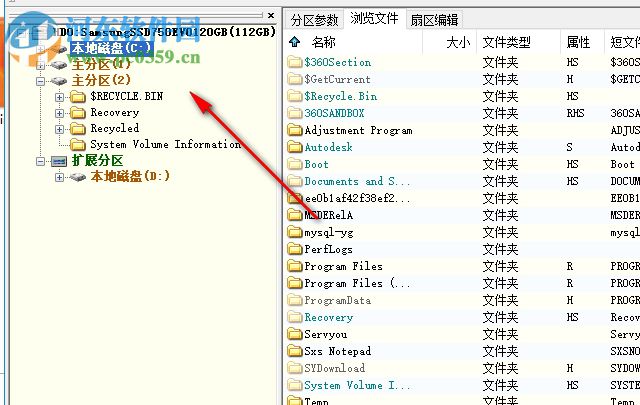
Task: Sort by the 文件类型 column header
Action: pyautogui.click(x=507, y=42)
